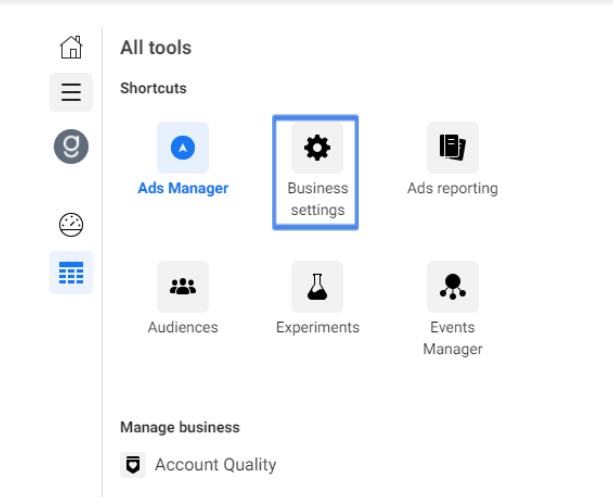Click the Ads Manager text label
This screenshot has width=613, height=497.
(x=183, y=188)
